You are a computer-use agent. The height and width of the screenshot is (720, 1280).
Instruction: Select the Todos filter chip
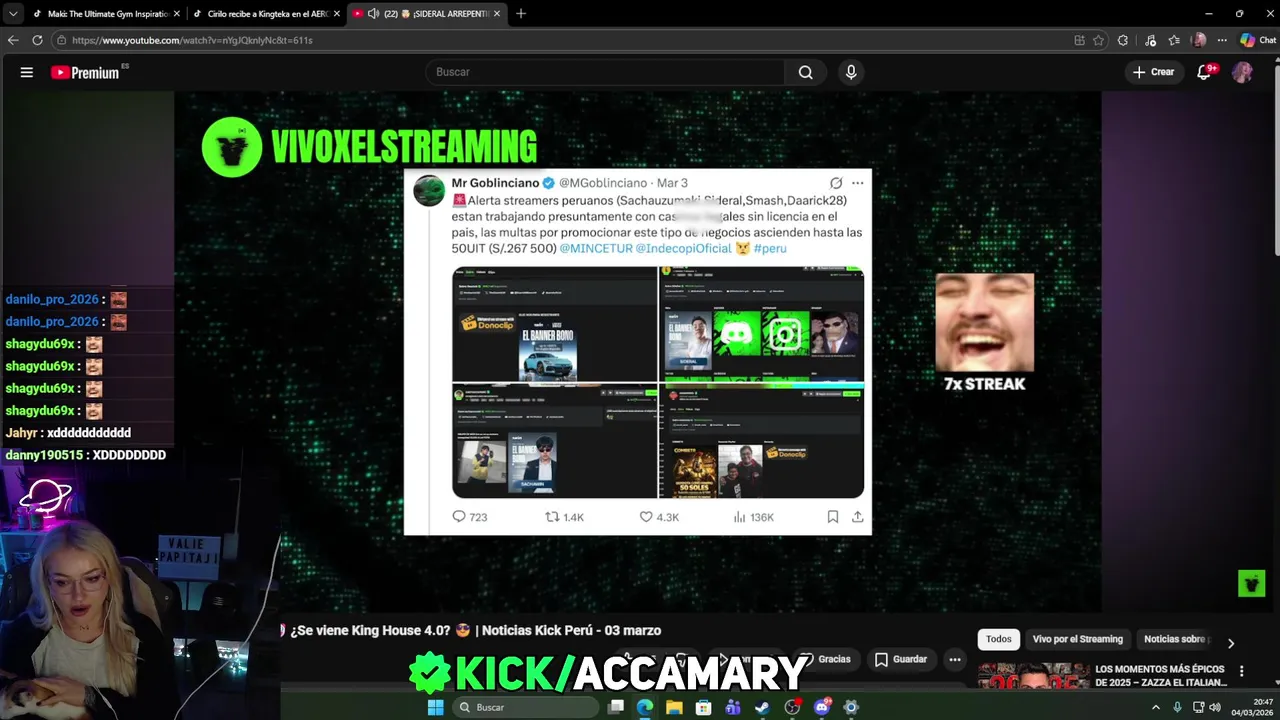[998, 639]
